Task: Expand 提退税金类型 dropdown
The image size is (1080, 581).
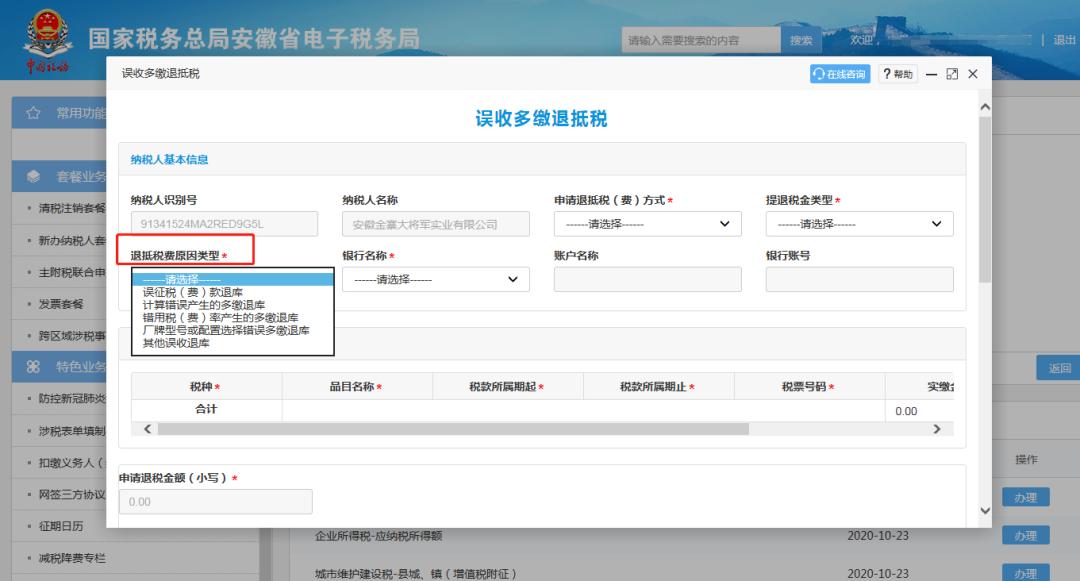Action: coord(859,224)
